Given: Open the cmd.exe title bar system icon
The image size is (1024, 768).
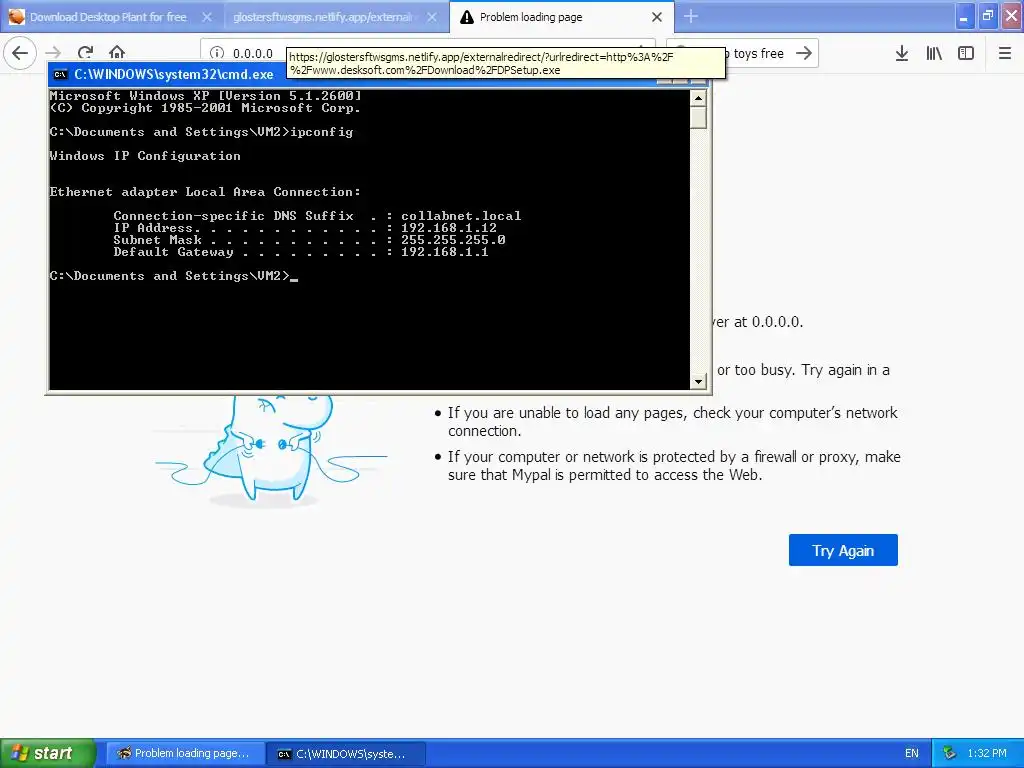Looking at the screenshot, I should [x=61, y=74].
